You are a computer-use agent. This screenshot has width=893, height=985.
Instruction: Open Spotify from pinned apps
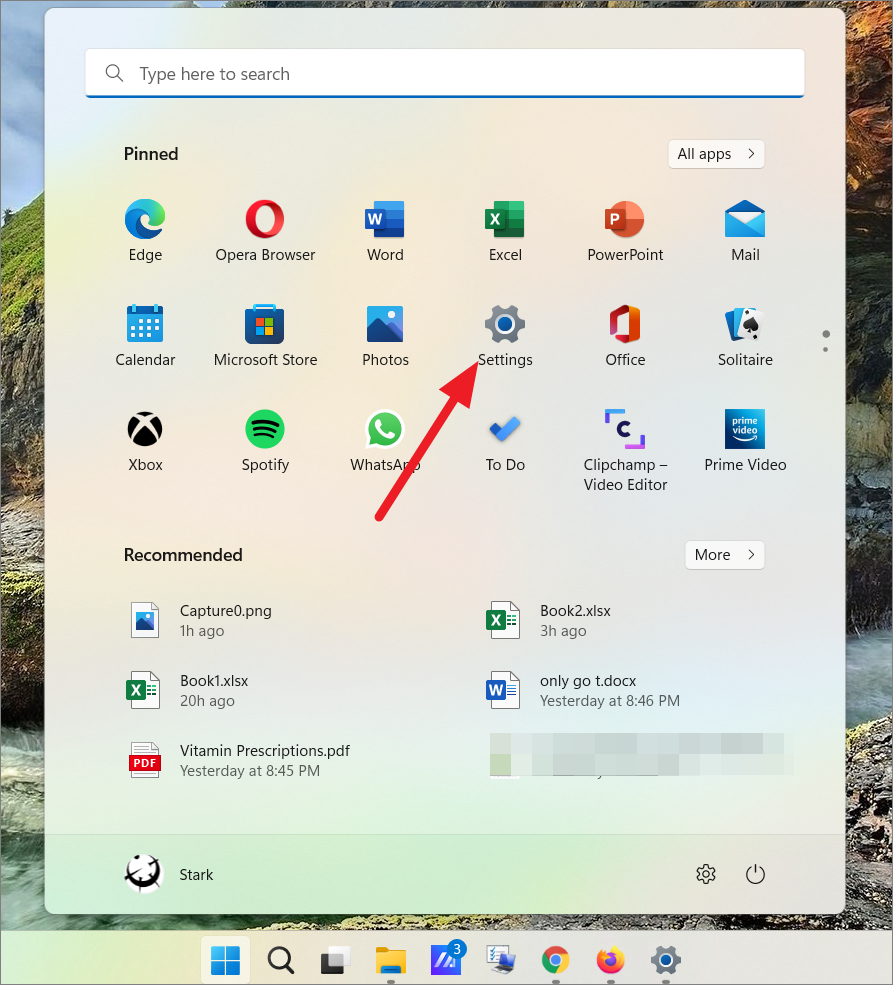pos(265,440)
